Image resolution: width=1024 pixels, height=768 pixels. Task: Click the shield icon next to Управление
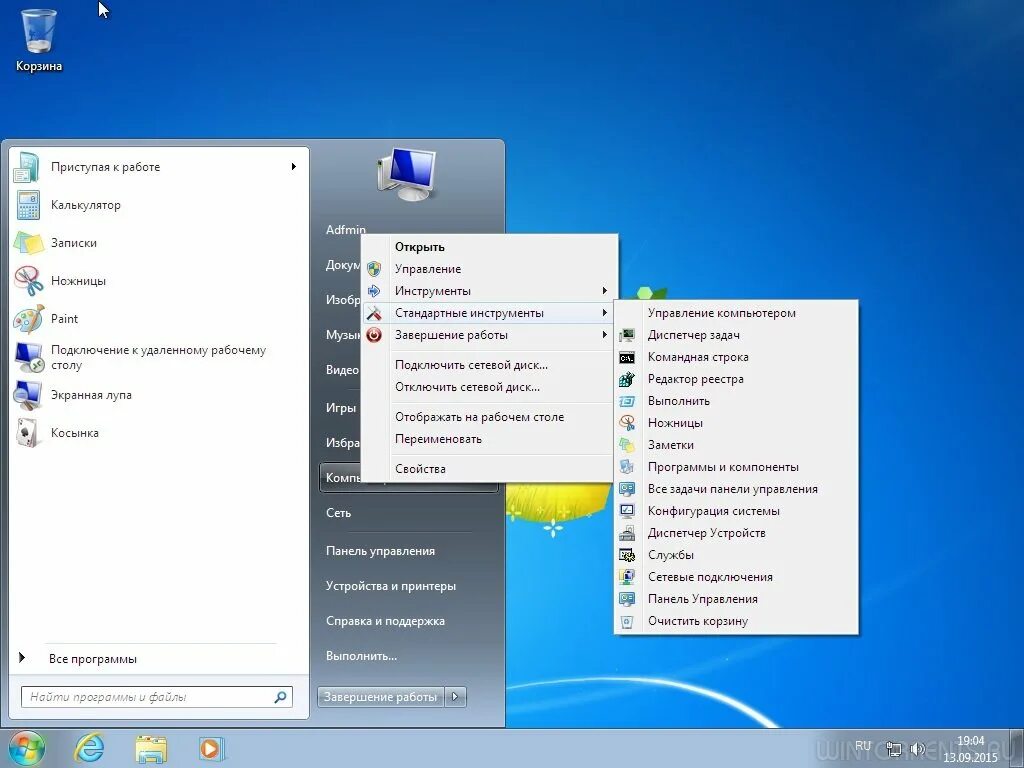(x=374, y=269)
